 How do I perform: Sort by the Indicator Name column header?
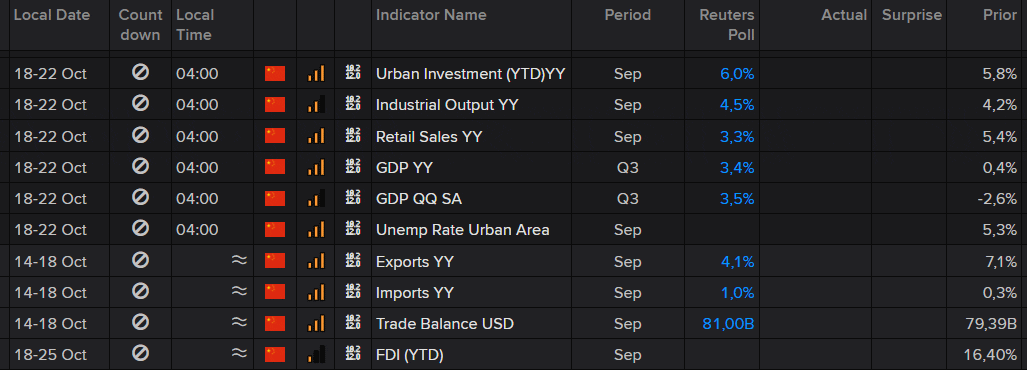431,14
